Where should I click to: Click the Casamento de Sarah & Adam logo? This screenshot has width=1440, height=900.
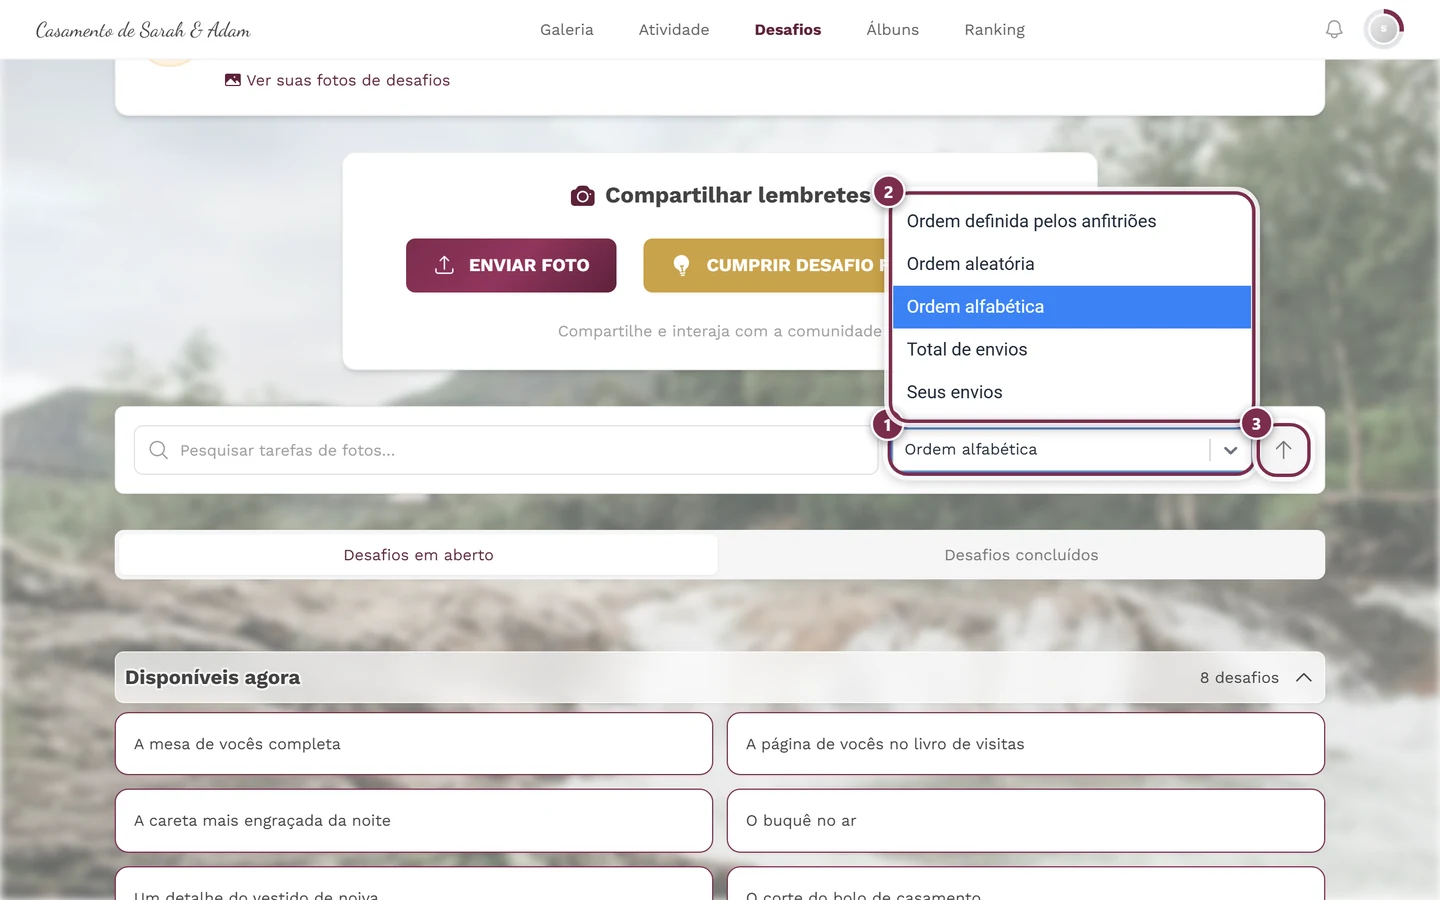point(143,30)
